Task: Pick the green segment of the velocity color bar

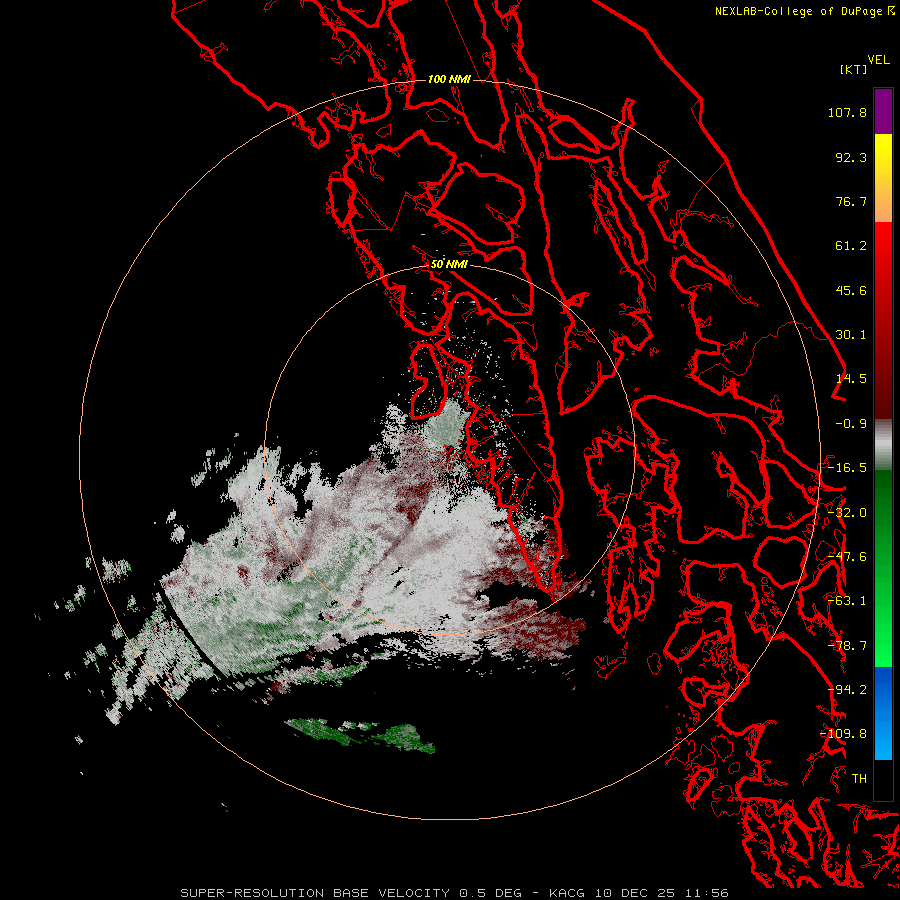Action: pos(883,568)
